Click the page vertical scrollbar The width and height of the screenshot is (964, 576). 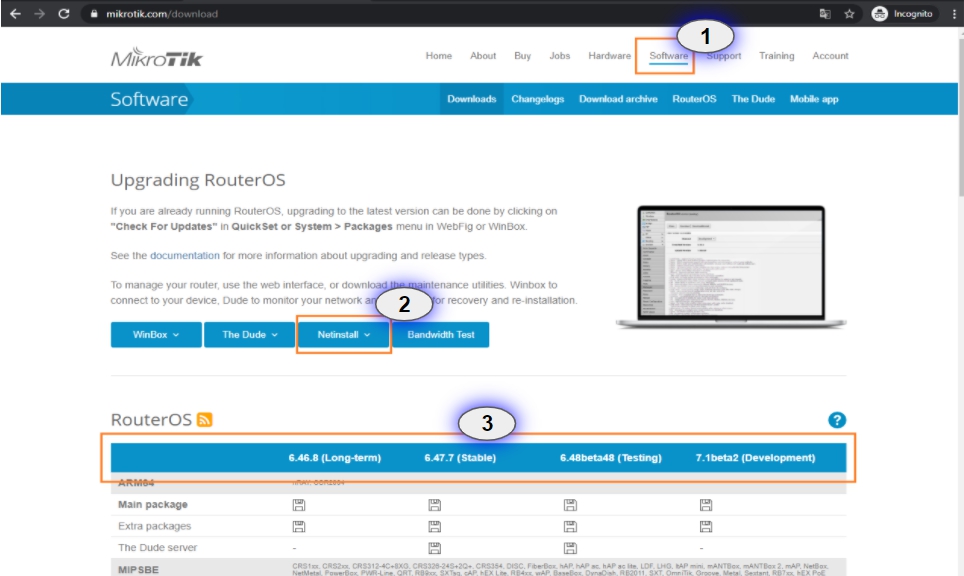[x=960, y=117]
